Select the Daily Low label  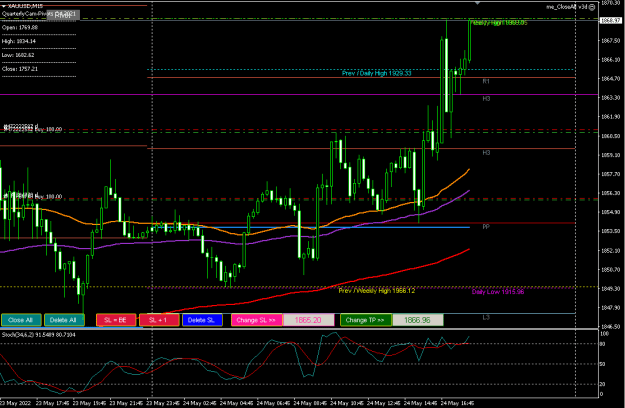pos(498,292)
